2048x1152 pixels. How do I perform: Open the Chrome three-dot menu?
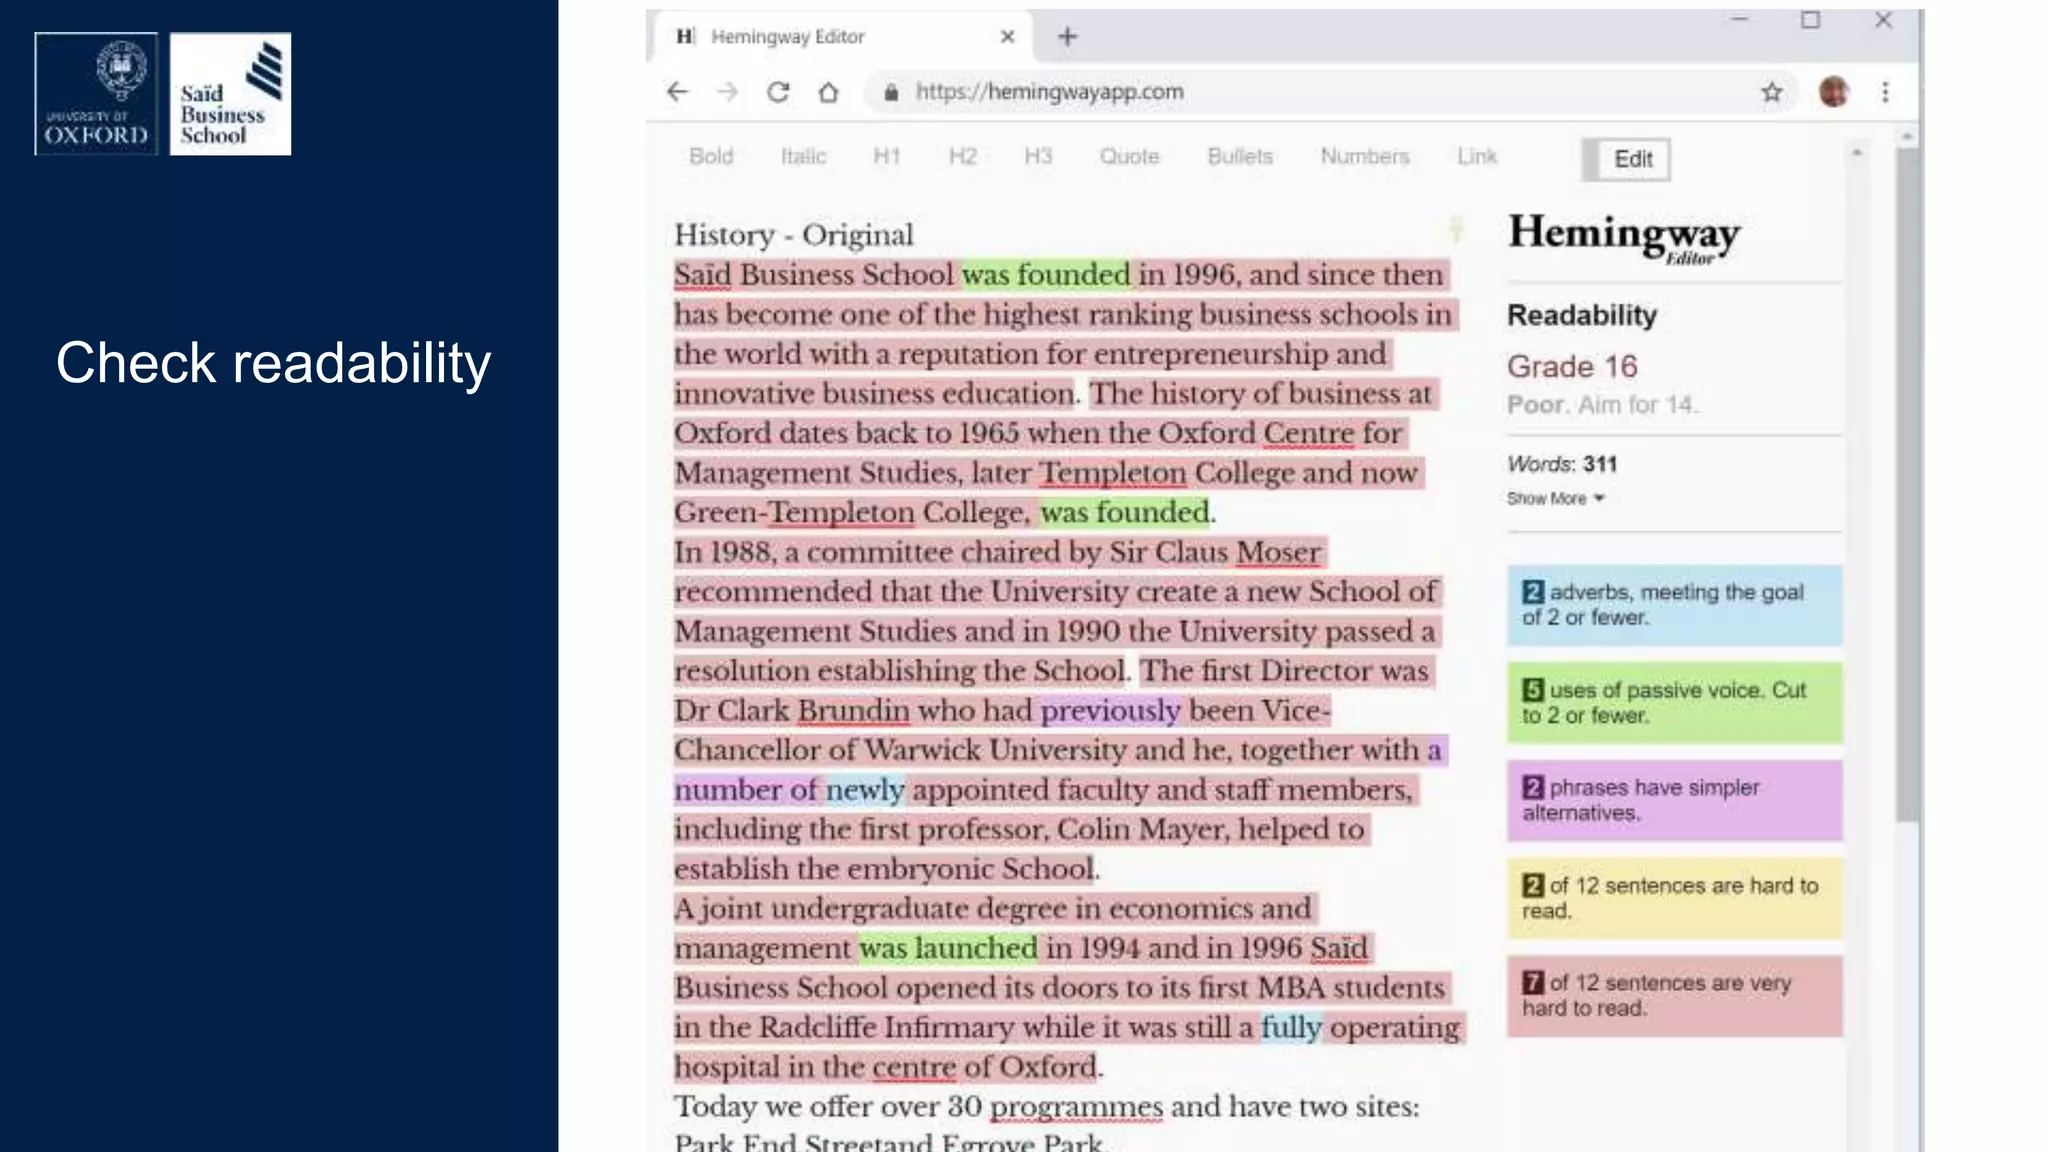1885,92
